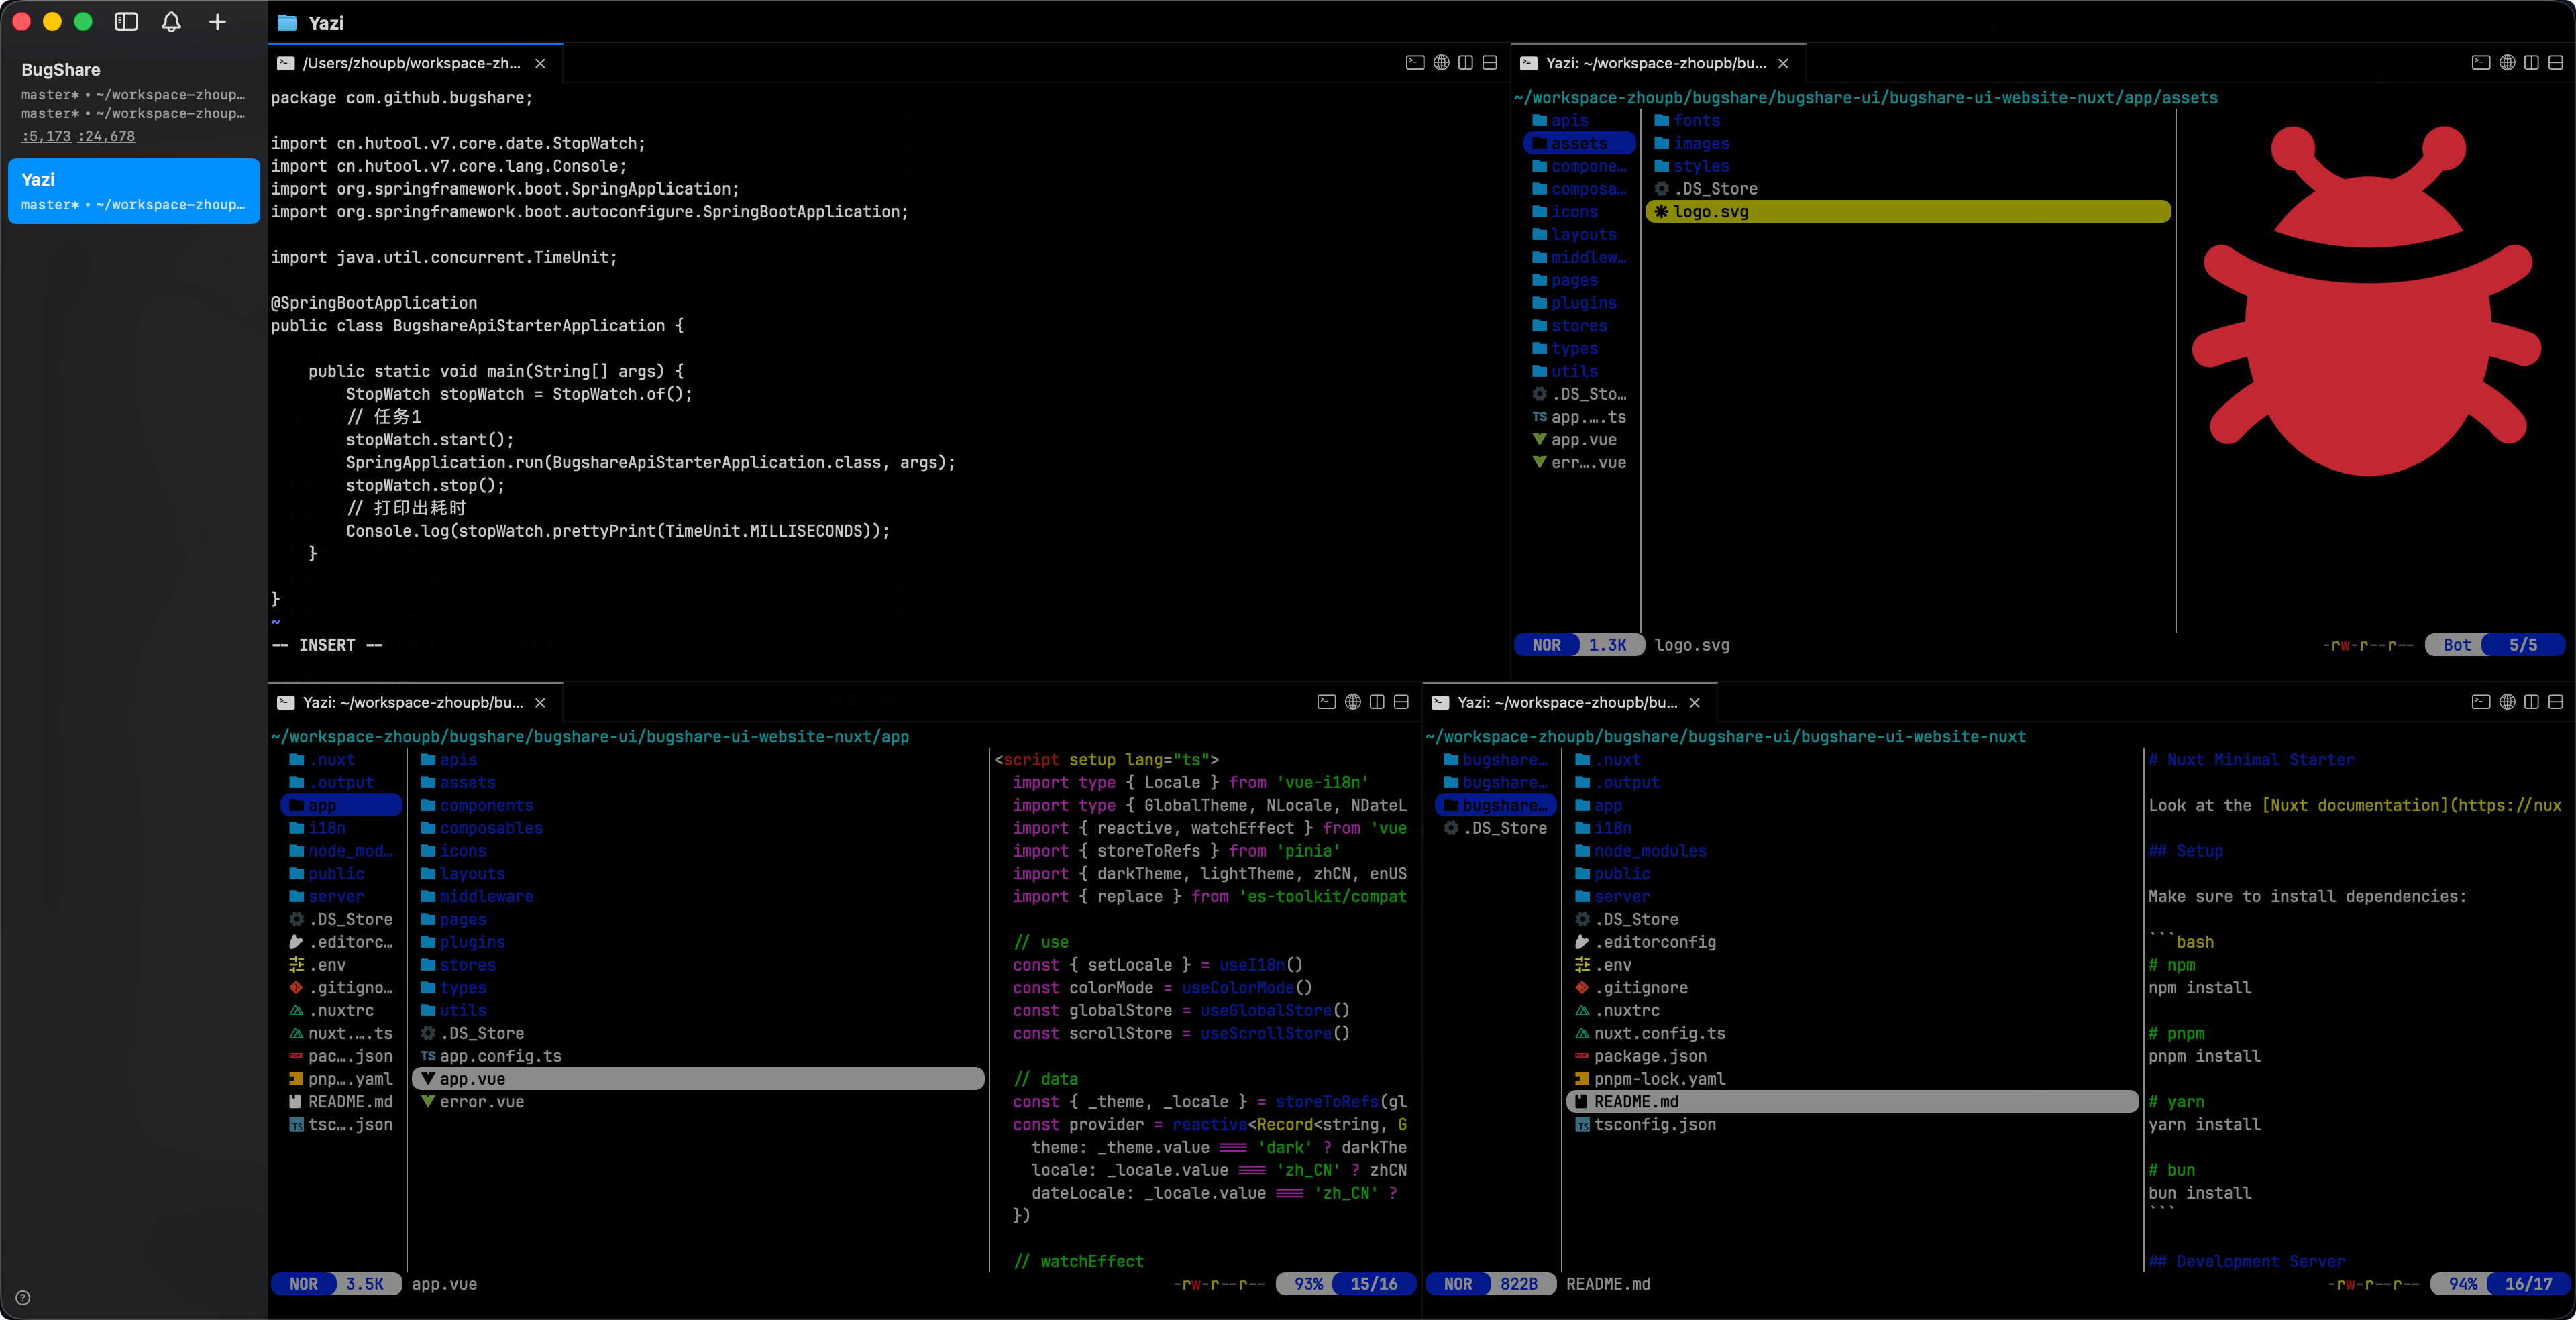Close the top-right Yazi tab

pos(1783,63)
